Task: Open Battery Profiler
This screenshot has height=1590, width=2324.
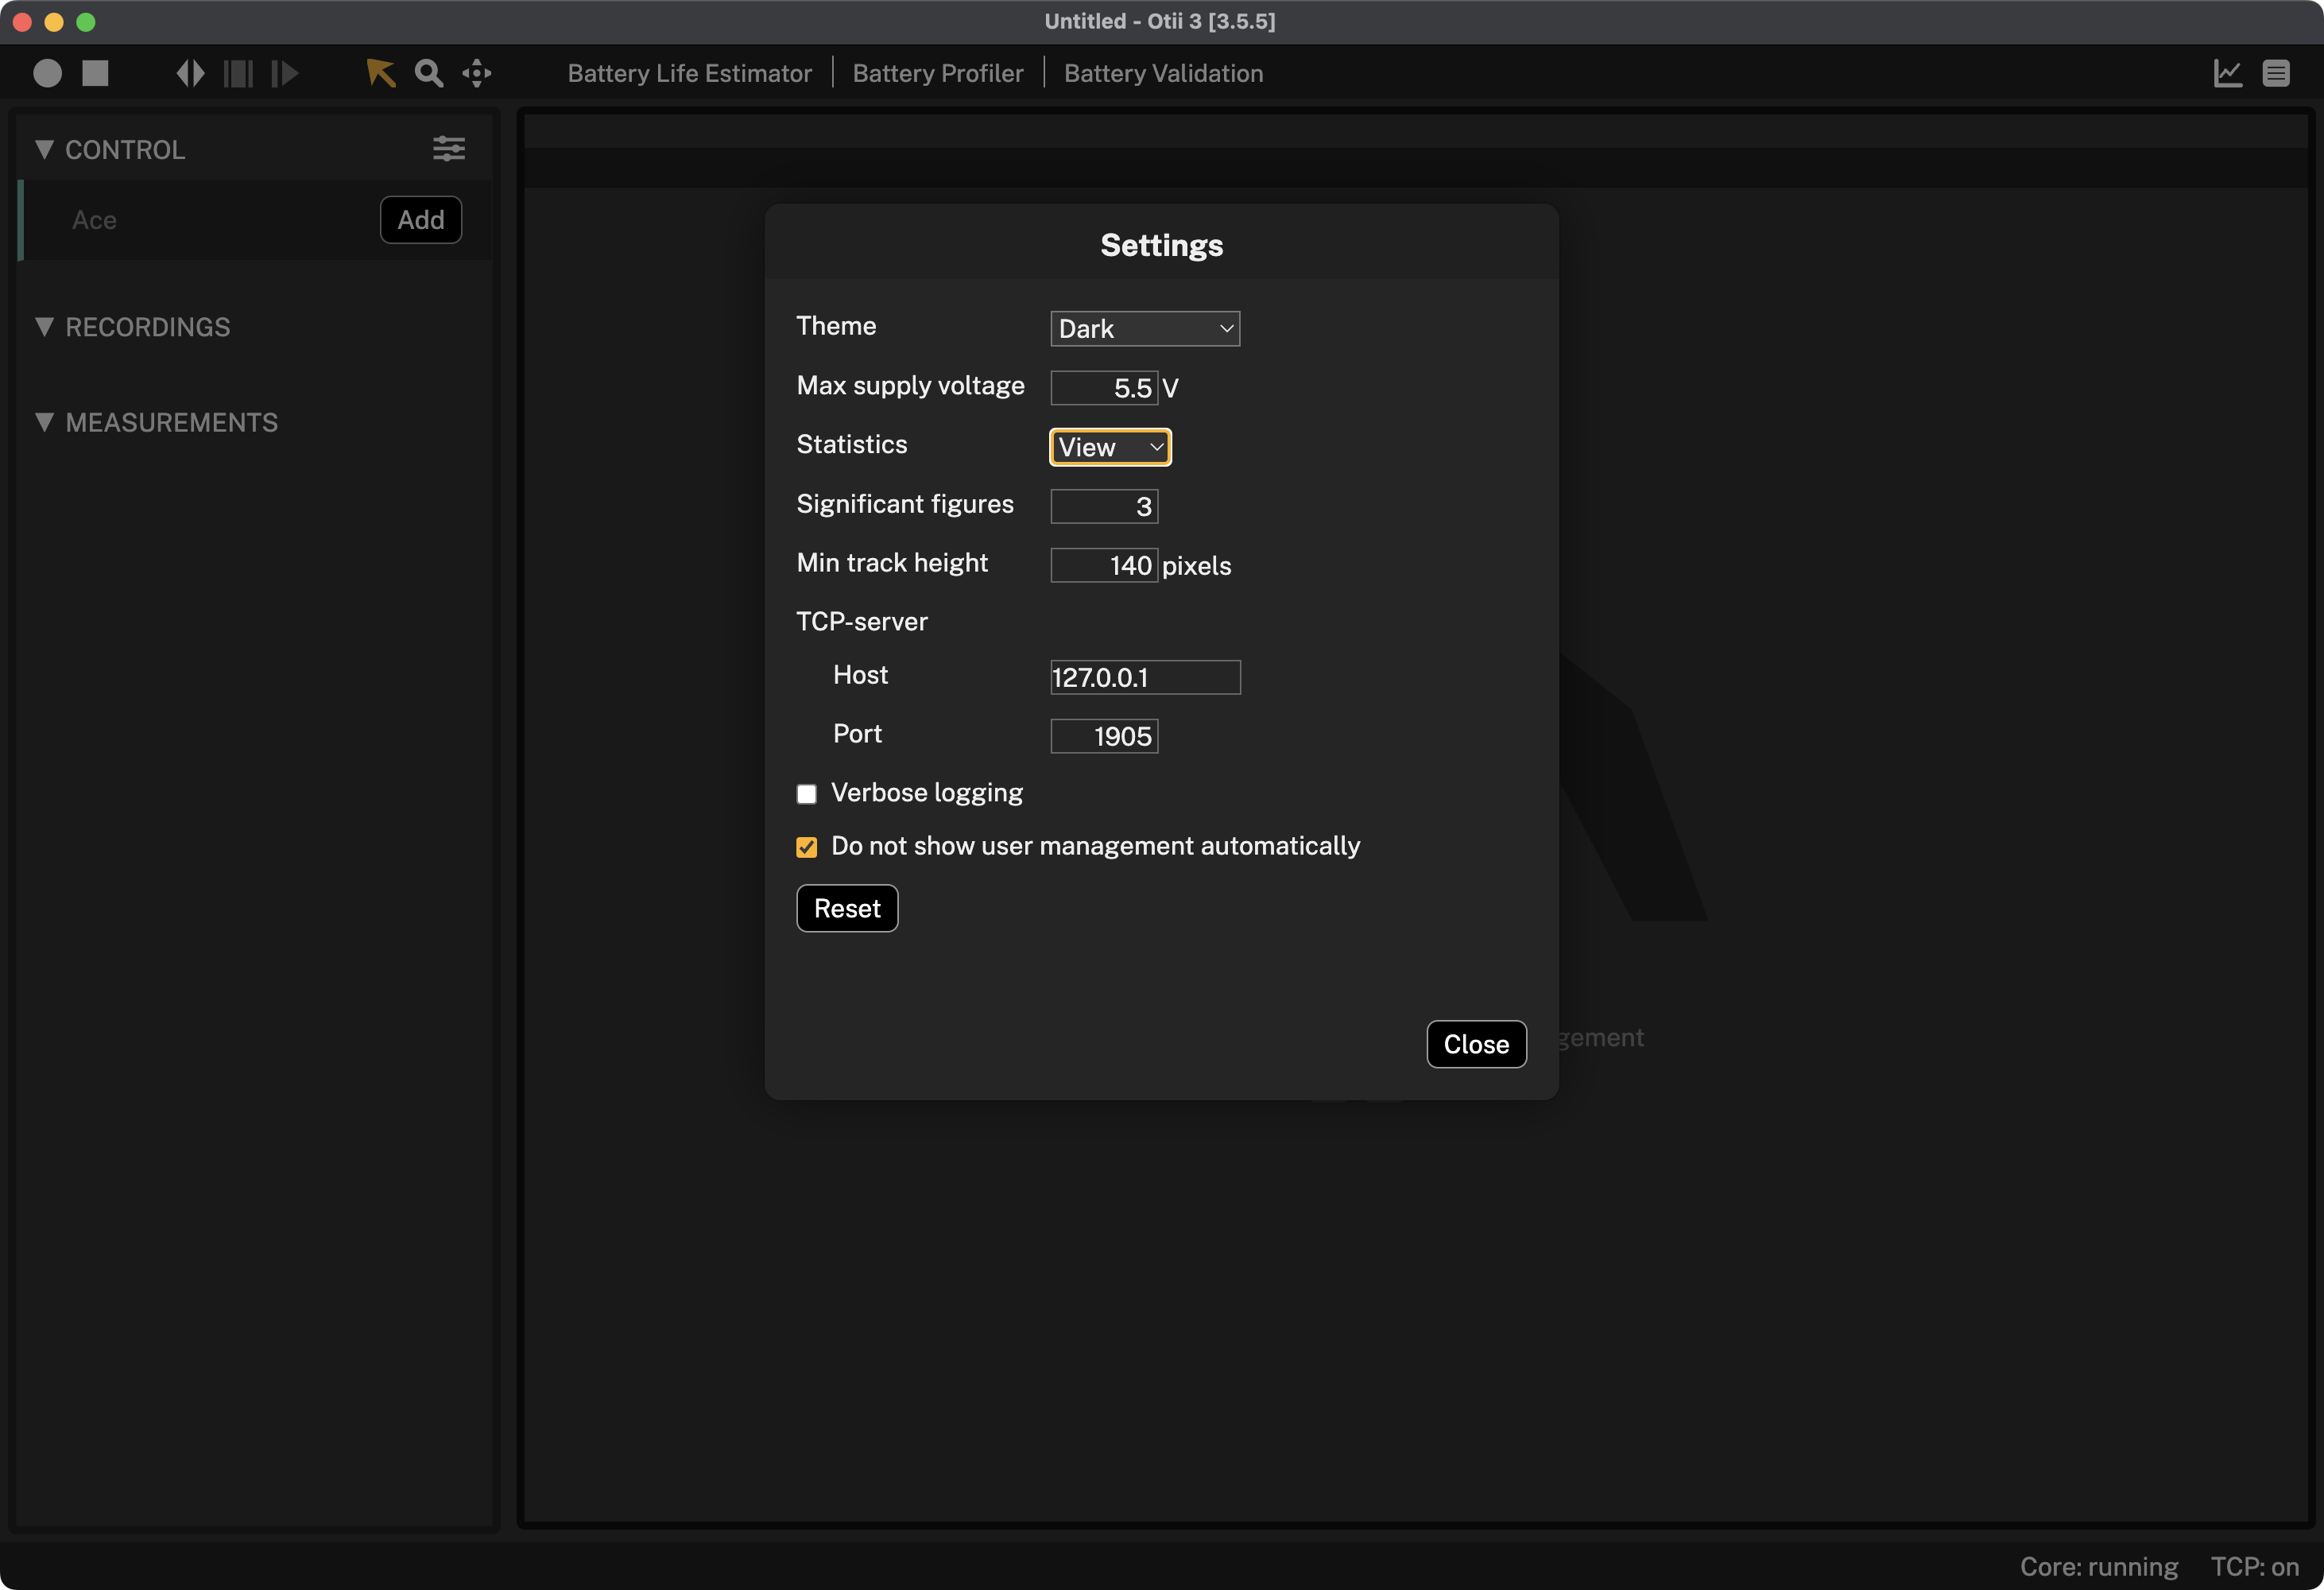Action: coord(938,73)
